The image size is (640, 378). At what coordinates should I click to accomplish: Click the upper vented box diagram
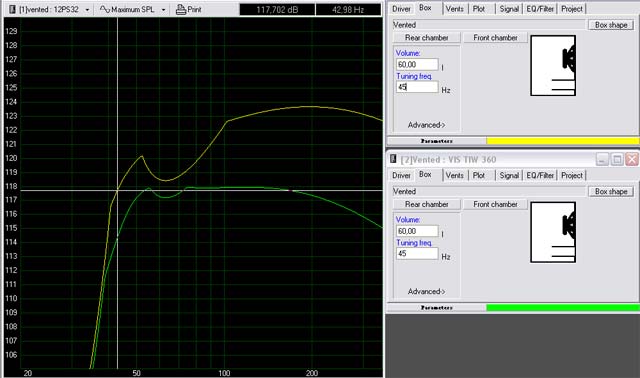coord(553,66)
